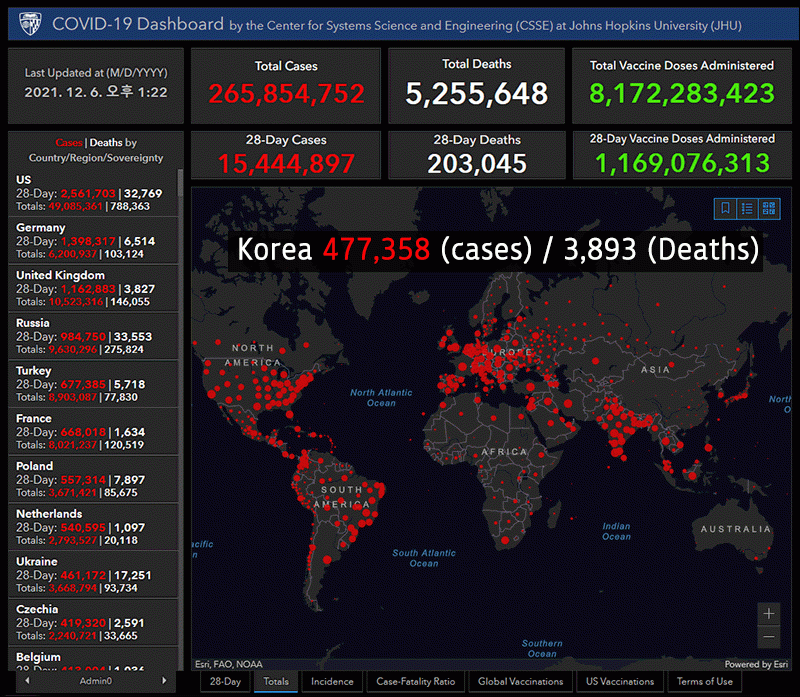Select Ukraine in the country list
Viewport: 800px width, 697px height.
[x=93, y=575]
